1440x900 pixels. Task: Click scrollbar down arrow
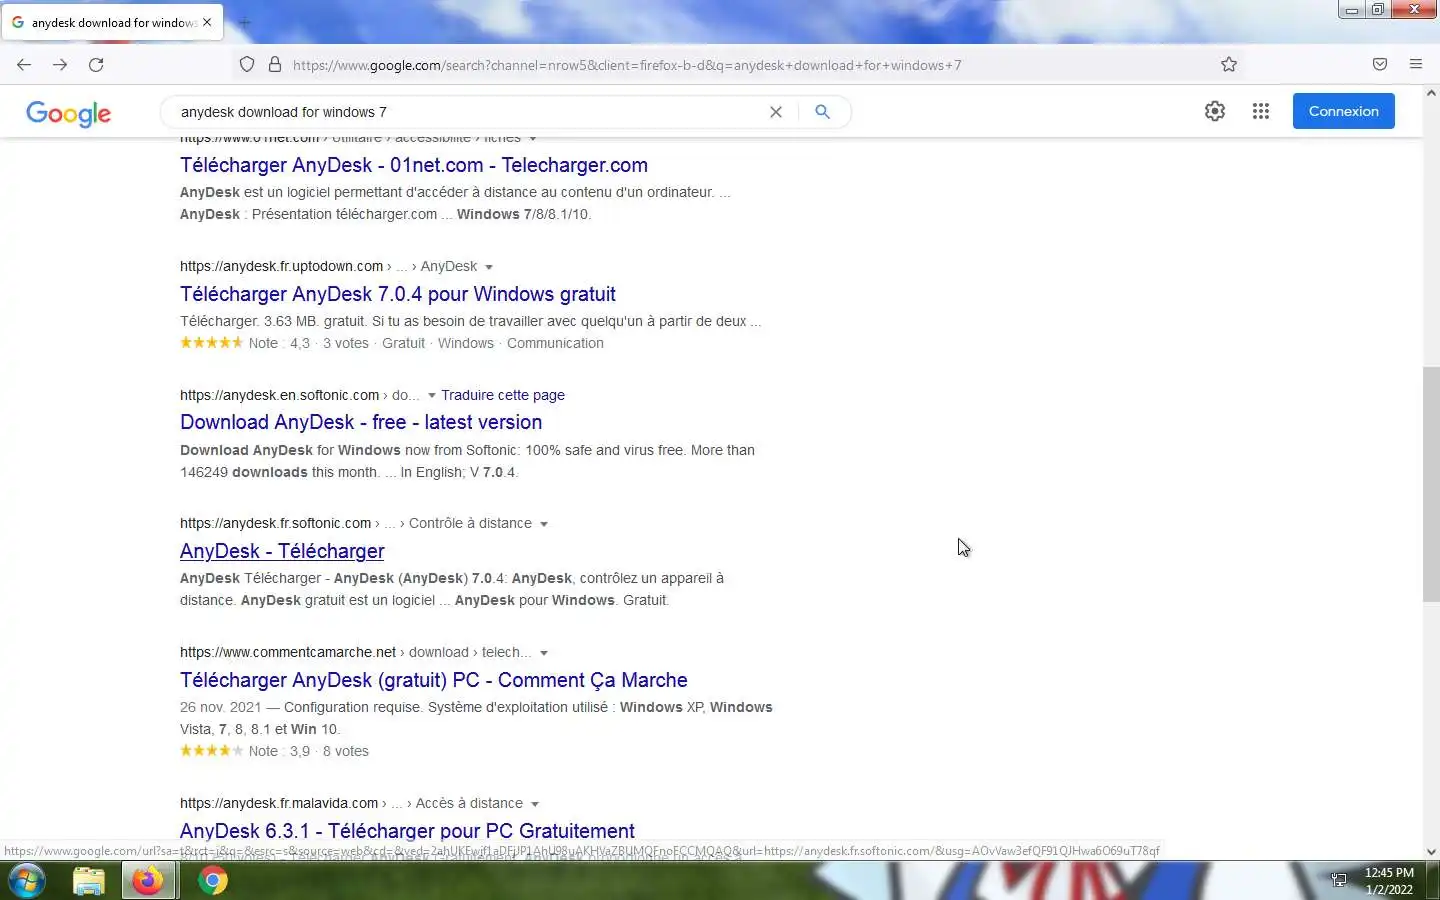click(x=1431, y=852)
